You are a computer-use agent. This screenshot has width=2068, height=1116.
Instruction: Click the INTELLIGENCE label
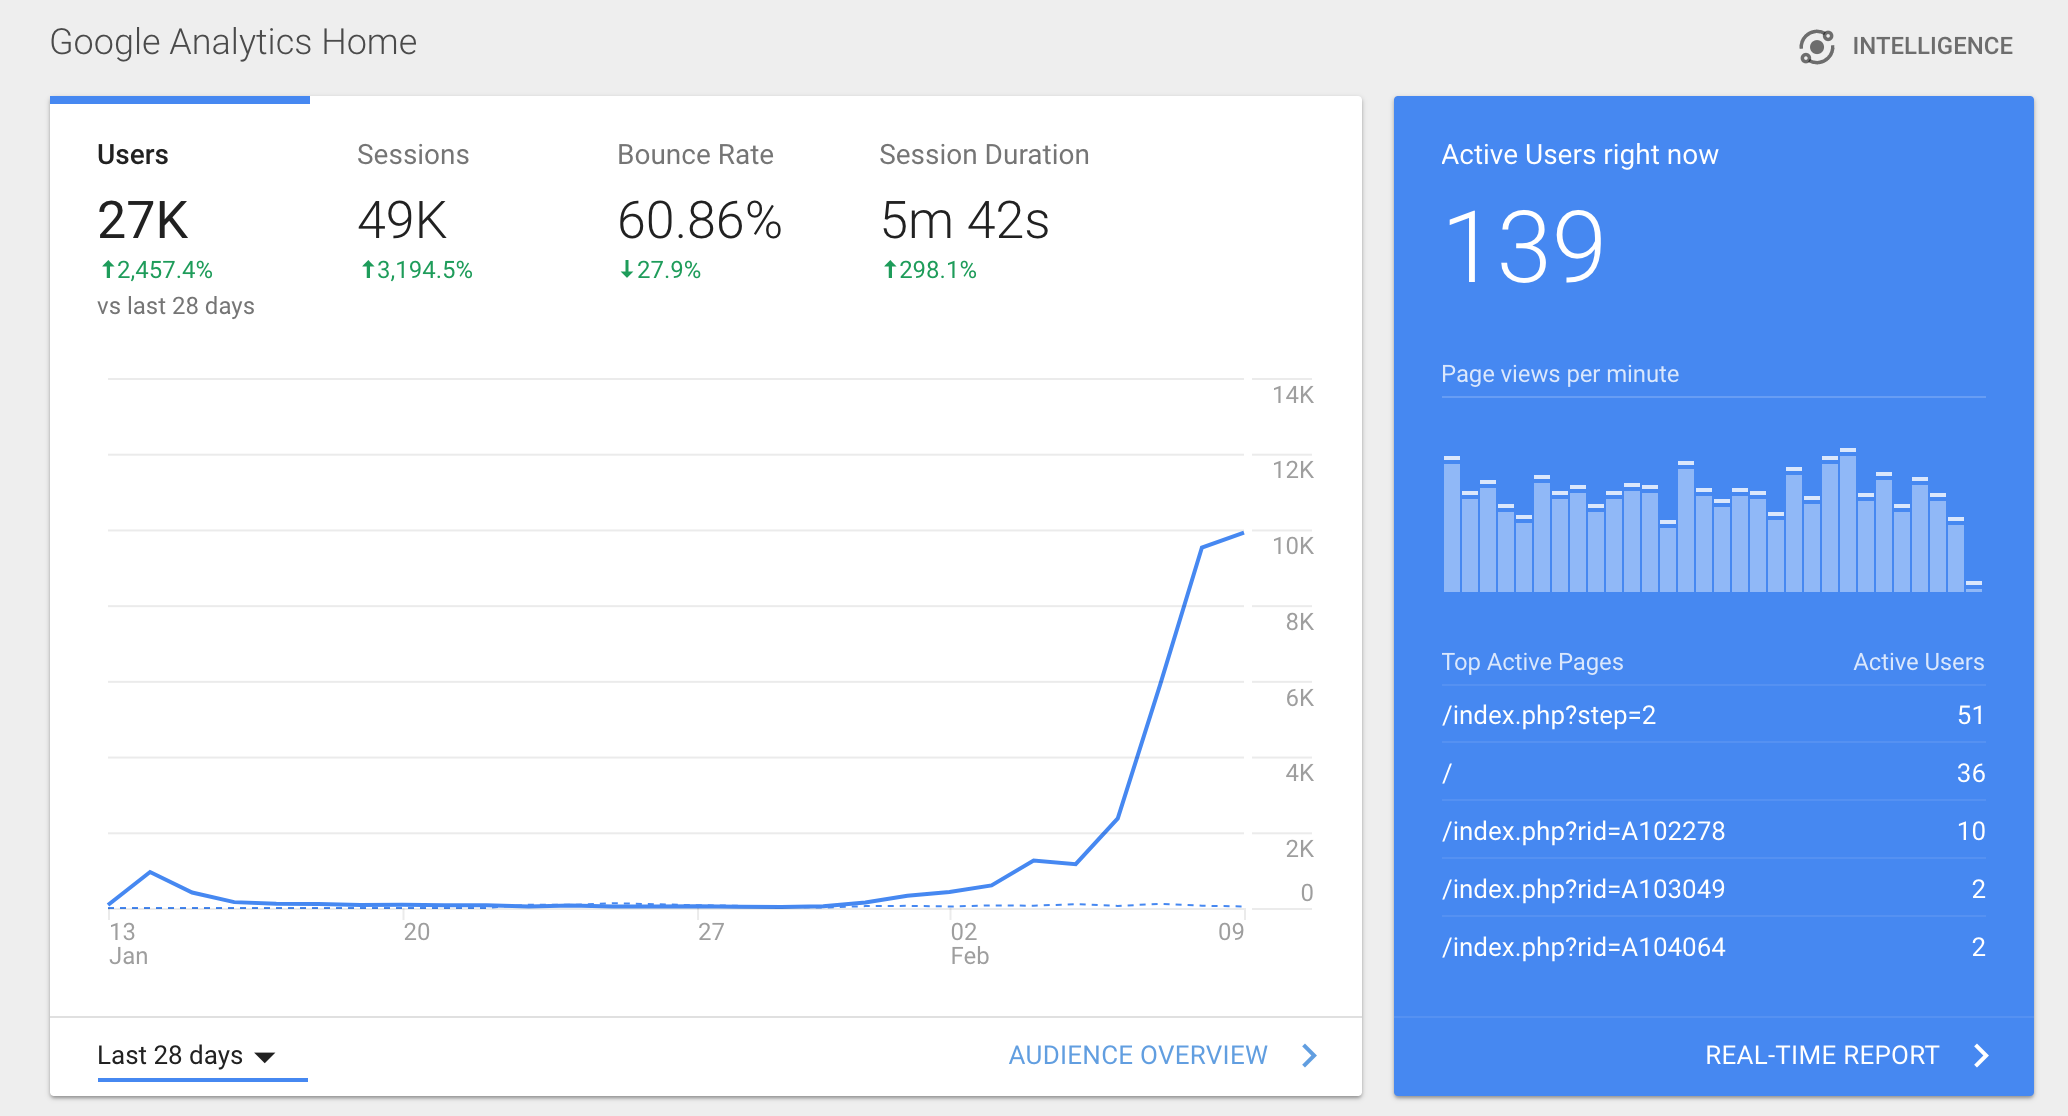[1932, 46]
